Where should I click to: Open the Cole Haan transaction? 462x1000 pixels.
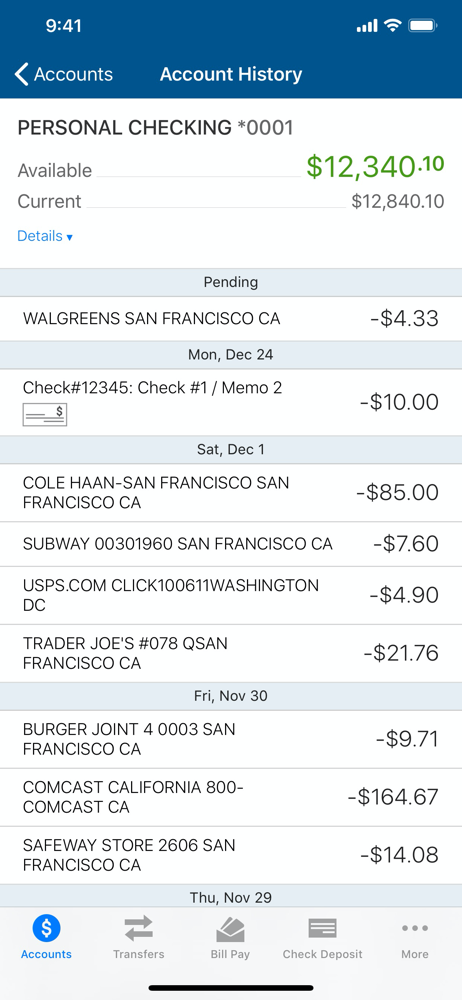[231, 493]
